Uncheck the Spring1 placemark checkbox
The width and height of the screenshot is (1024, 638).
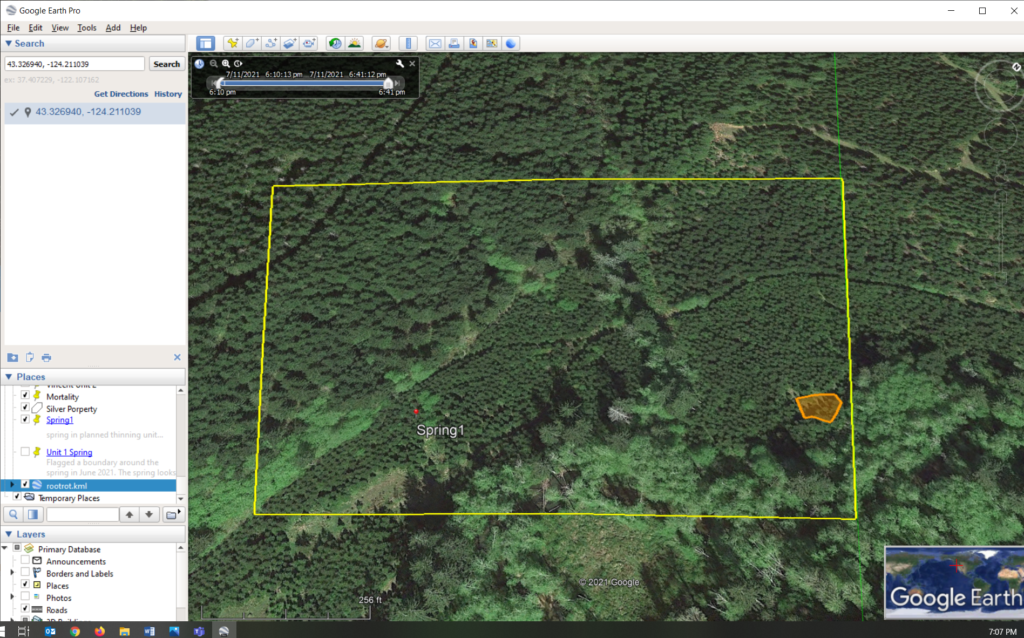point(25,419)
